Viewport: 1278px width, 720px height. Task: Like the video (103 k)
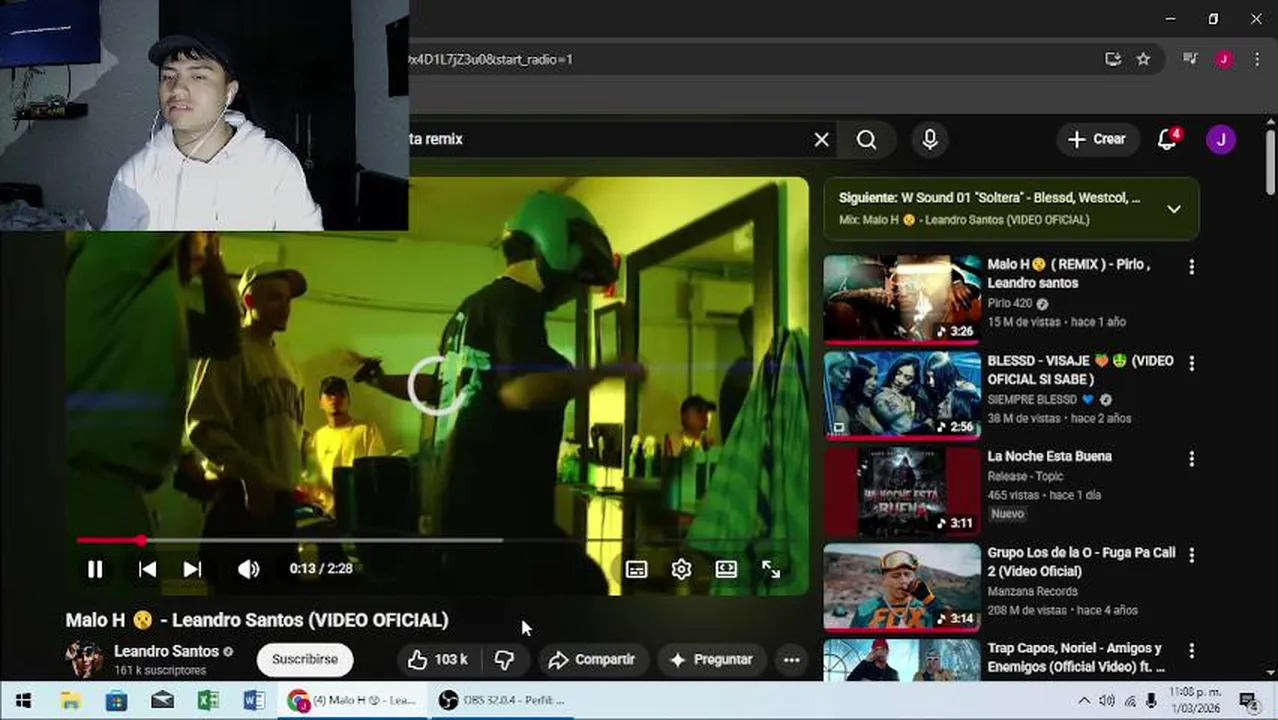tap(438, 660)
